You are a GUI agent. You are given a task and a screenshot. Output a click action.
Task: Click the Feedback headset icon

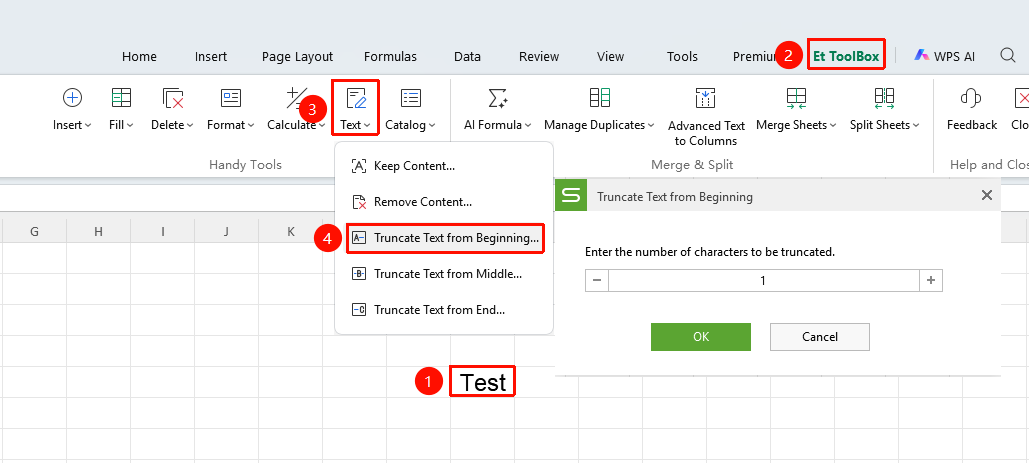pyautogui.click(x=971, y=98)
